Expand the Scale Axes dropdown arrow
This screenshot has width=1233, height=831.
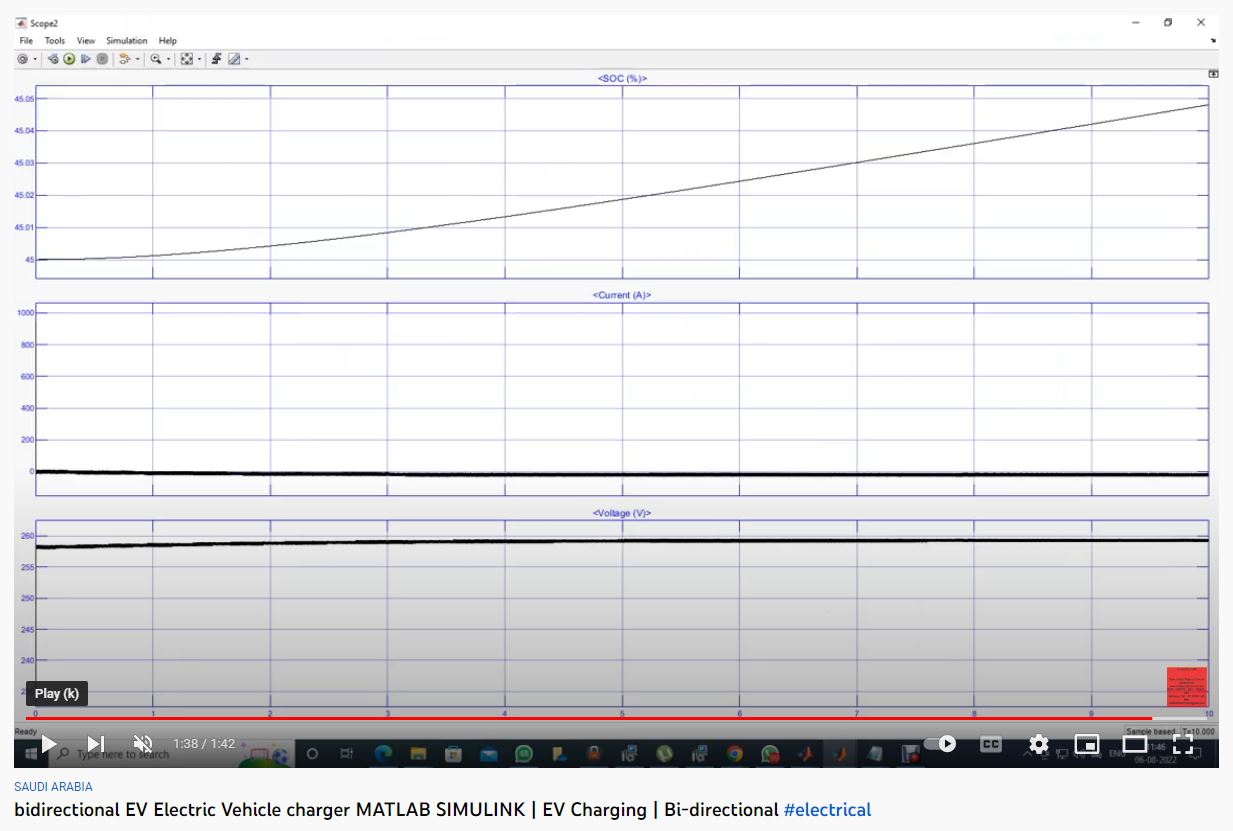click(x=199, y=59)
